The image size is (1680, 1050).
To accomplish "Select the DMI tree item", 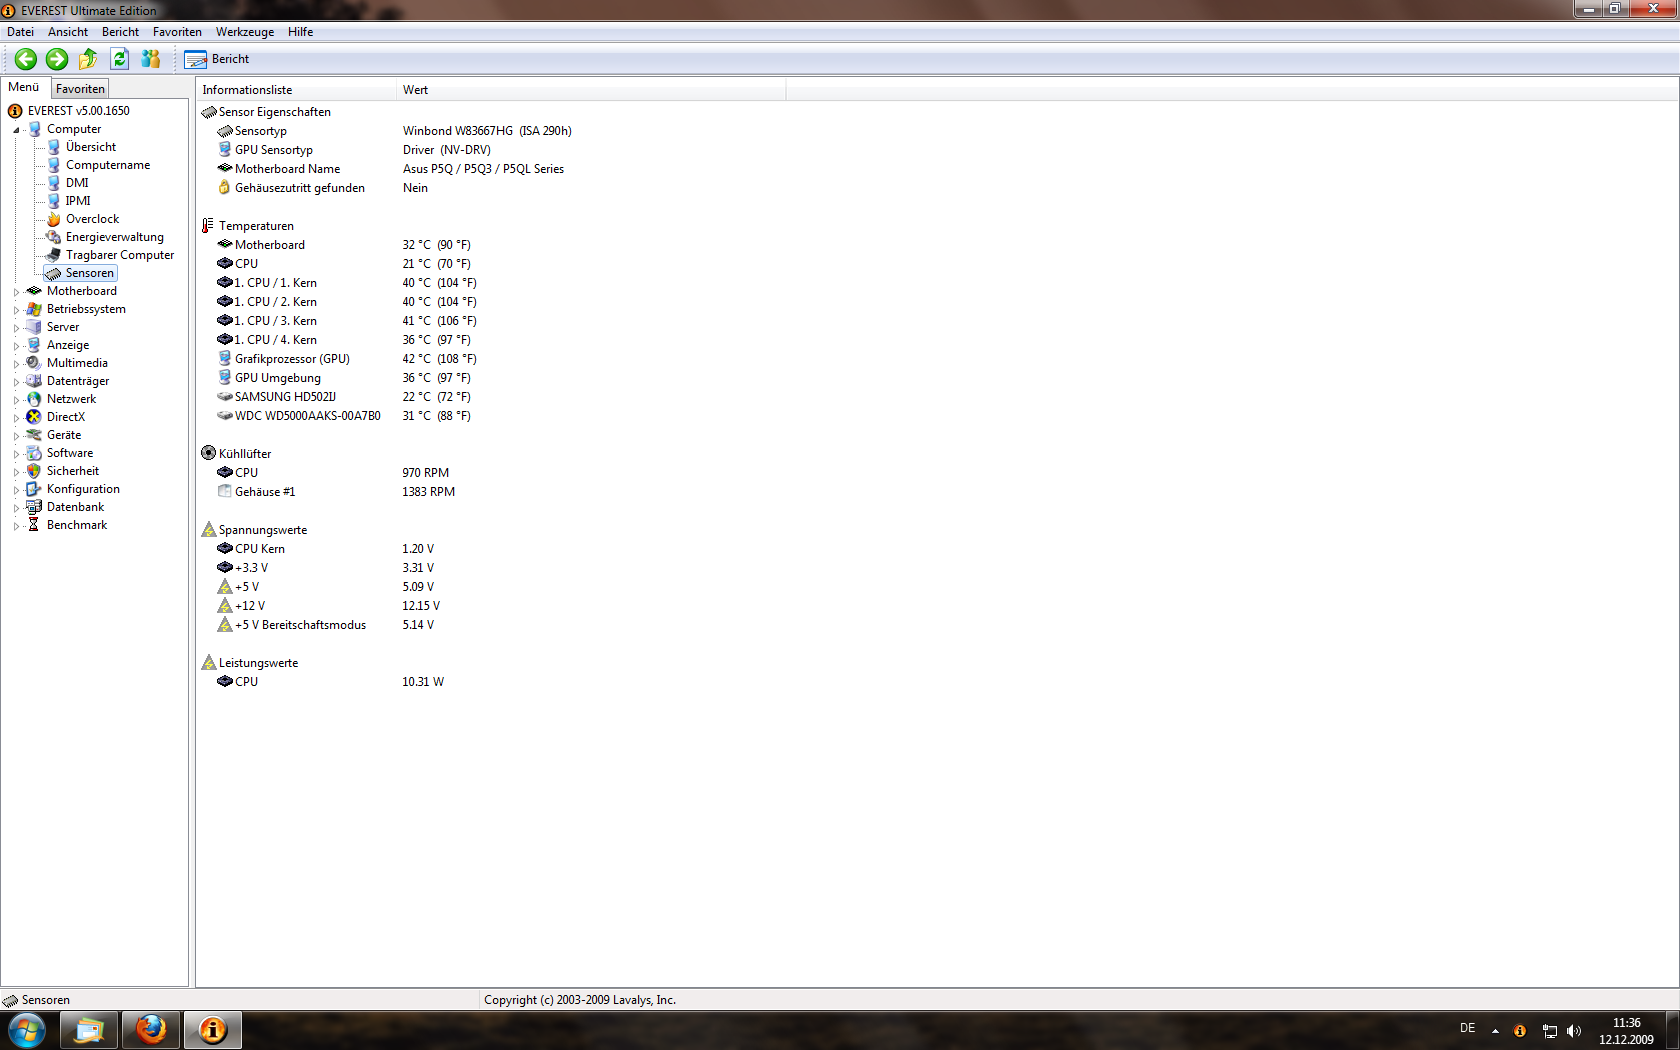I will tap(77, 183).
